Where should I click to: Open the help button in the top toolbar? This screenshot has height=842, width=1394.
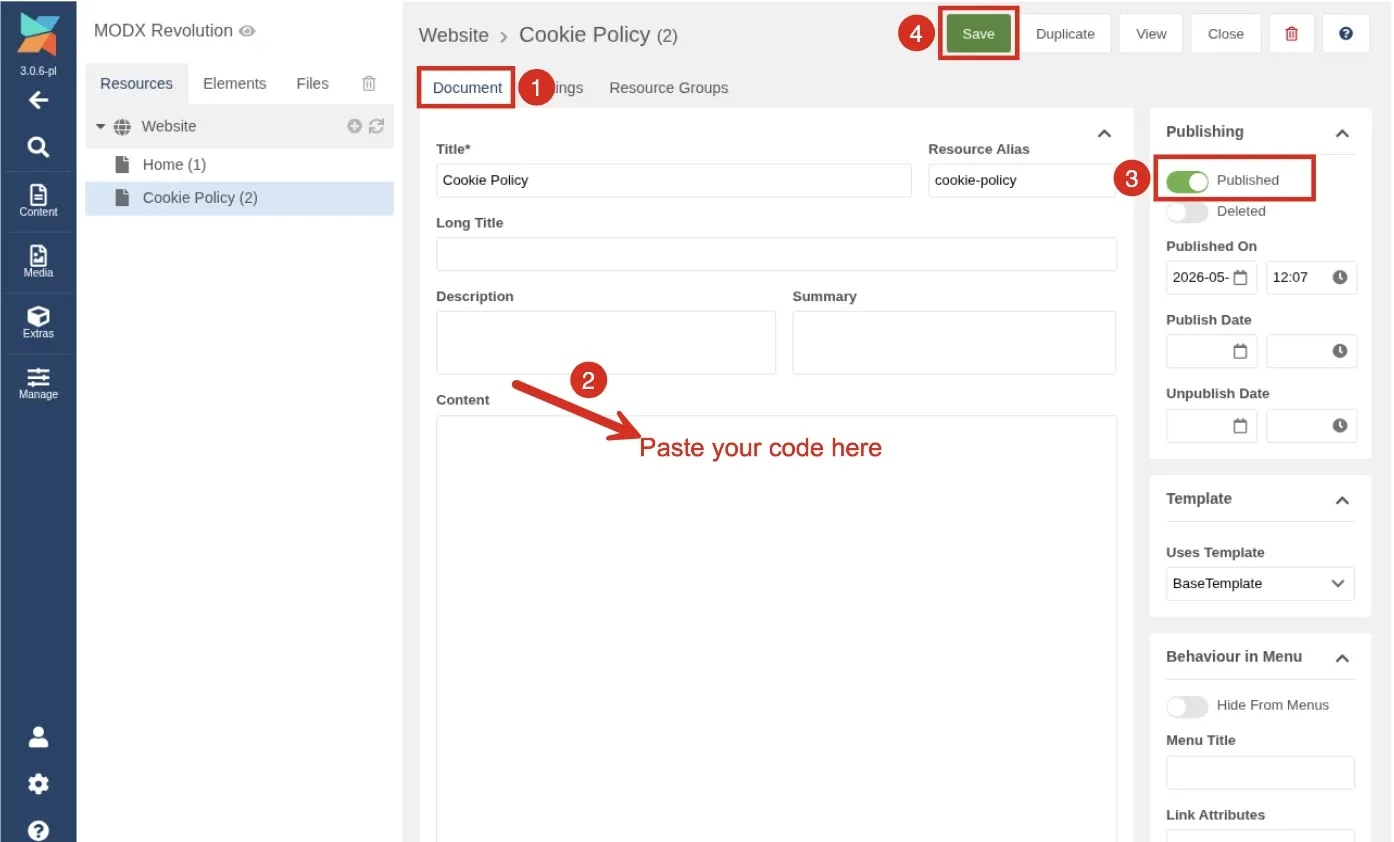point(1346,34)
